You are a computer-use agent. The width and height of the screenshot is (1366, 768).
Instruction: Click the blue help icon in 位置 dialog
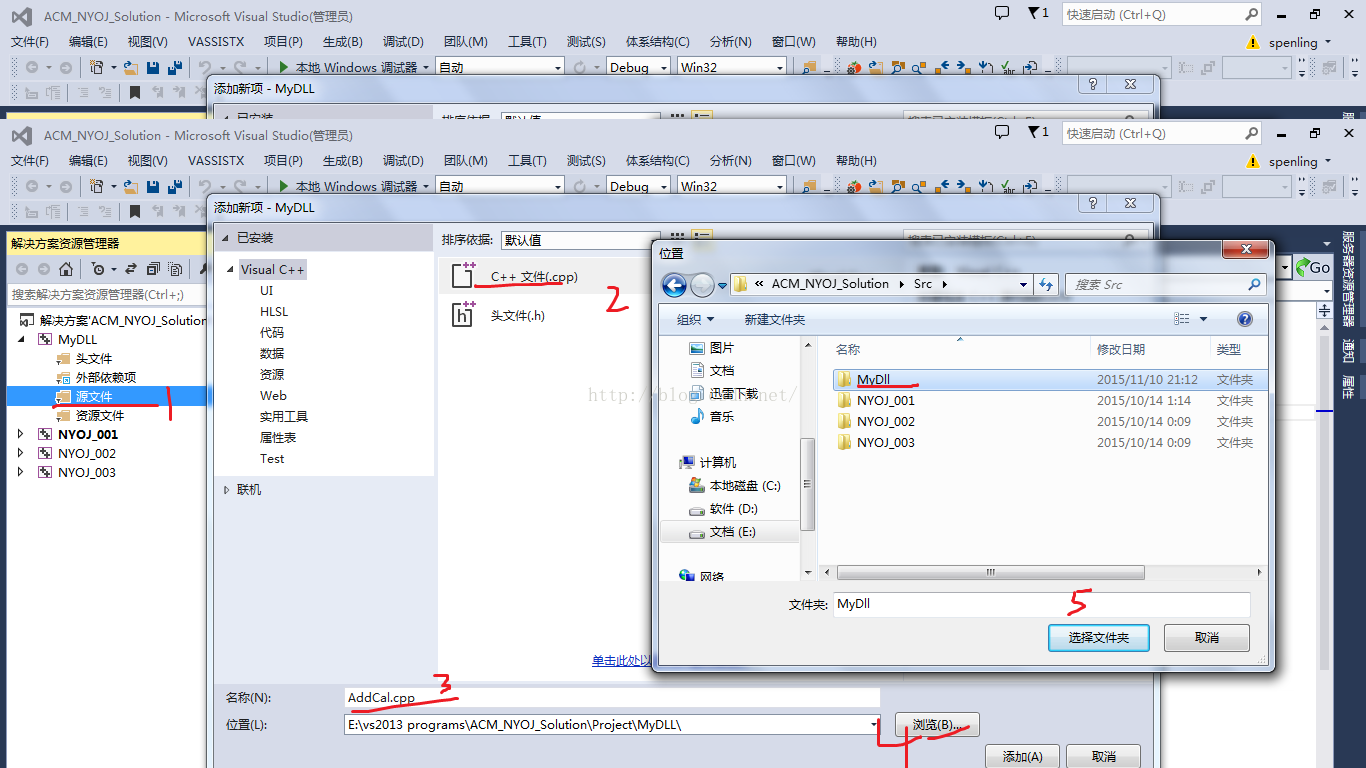click(1245, 319)
